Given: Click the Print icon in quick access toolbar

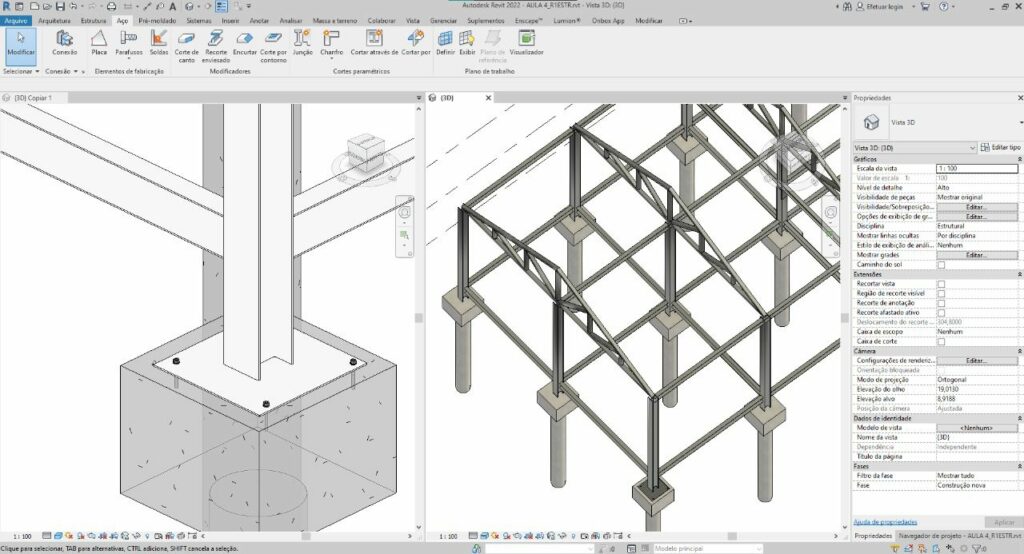Looking at the screenshot, I should pos(111,6).
